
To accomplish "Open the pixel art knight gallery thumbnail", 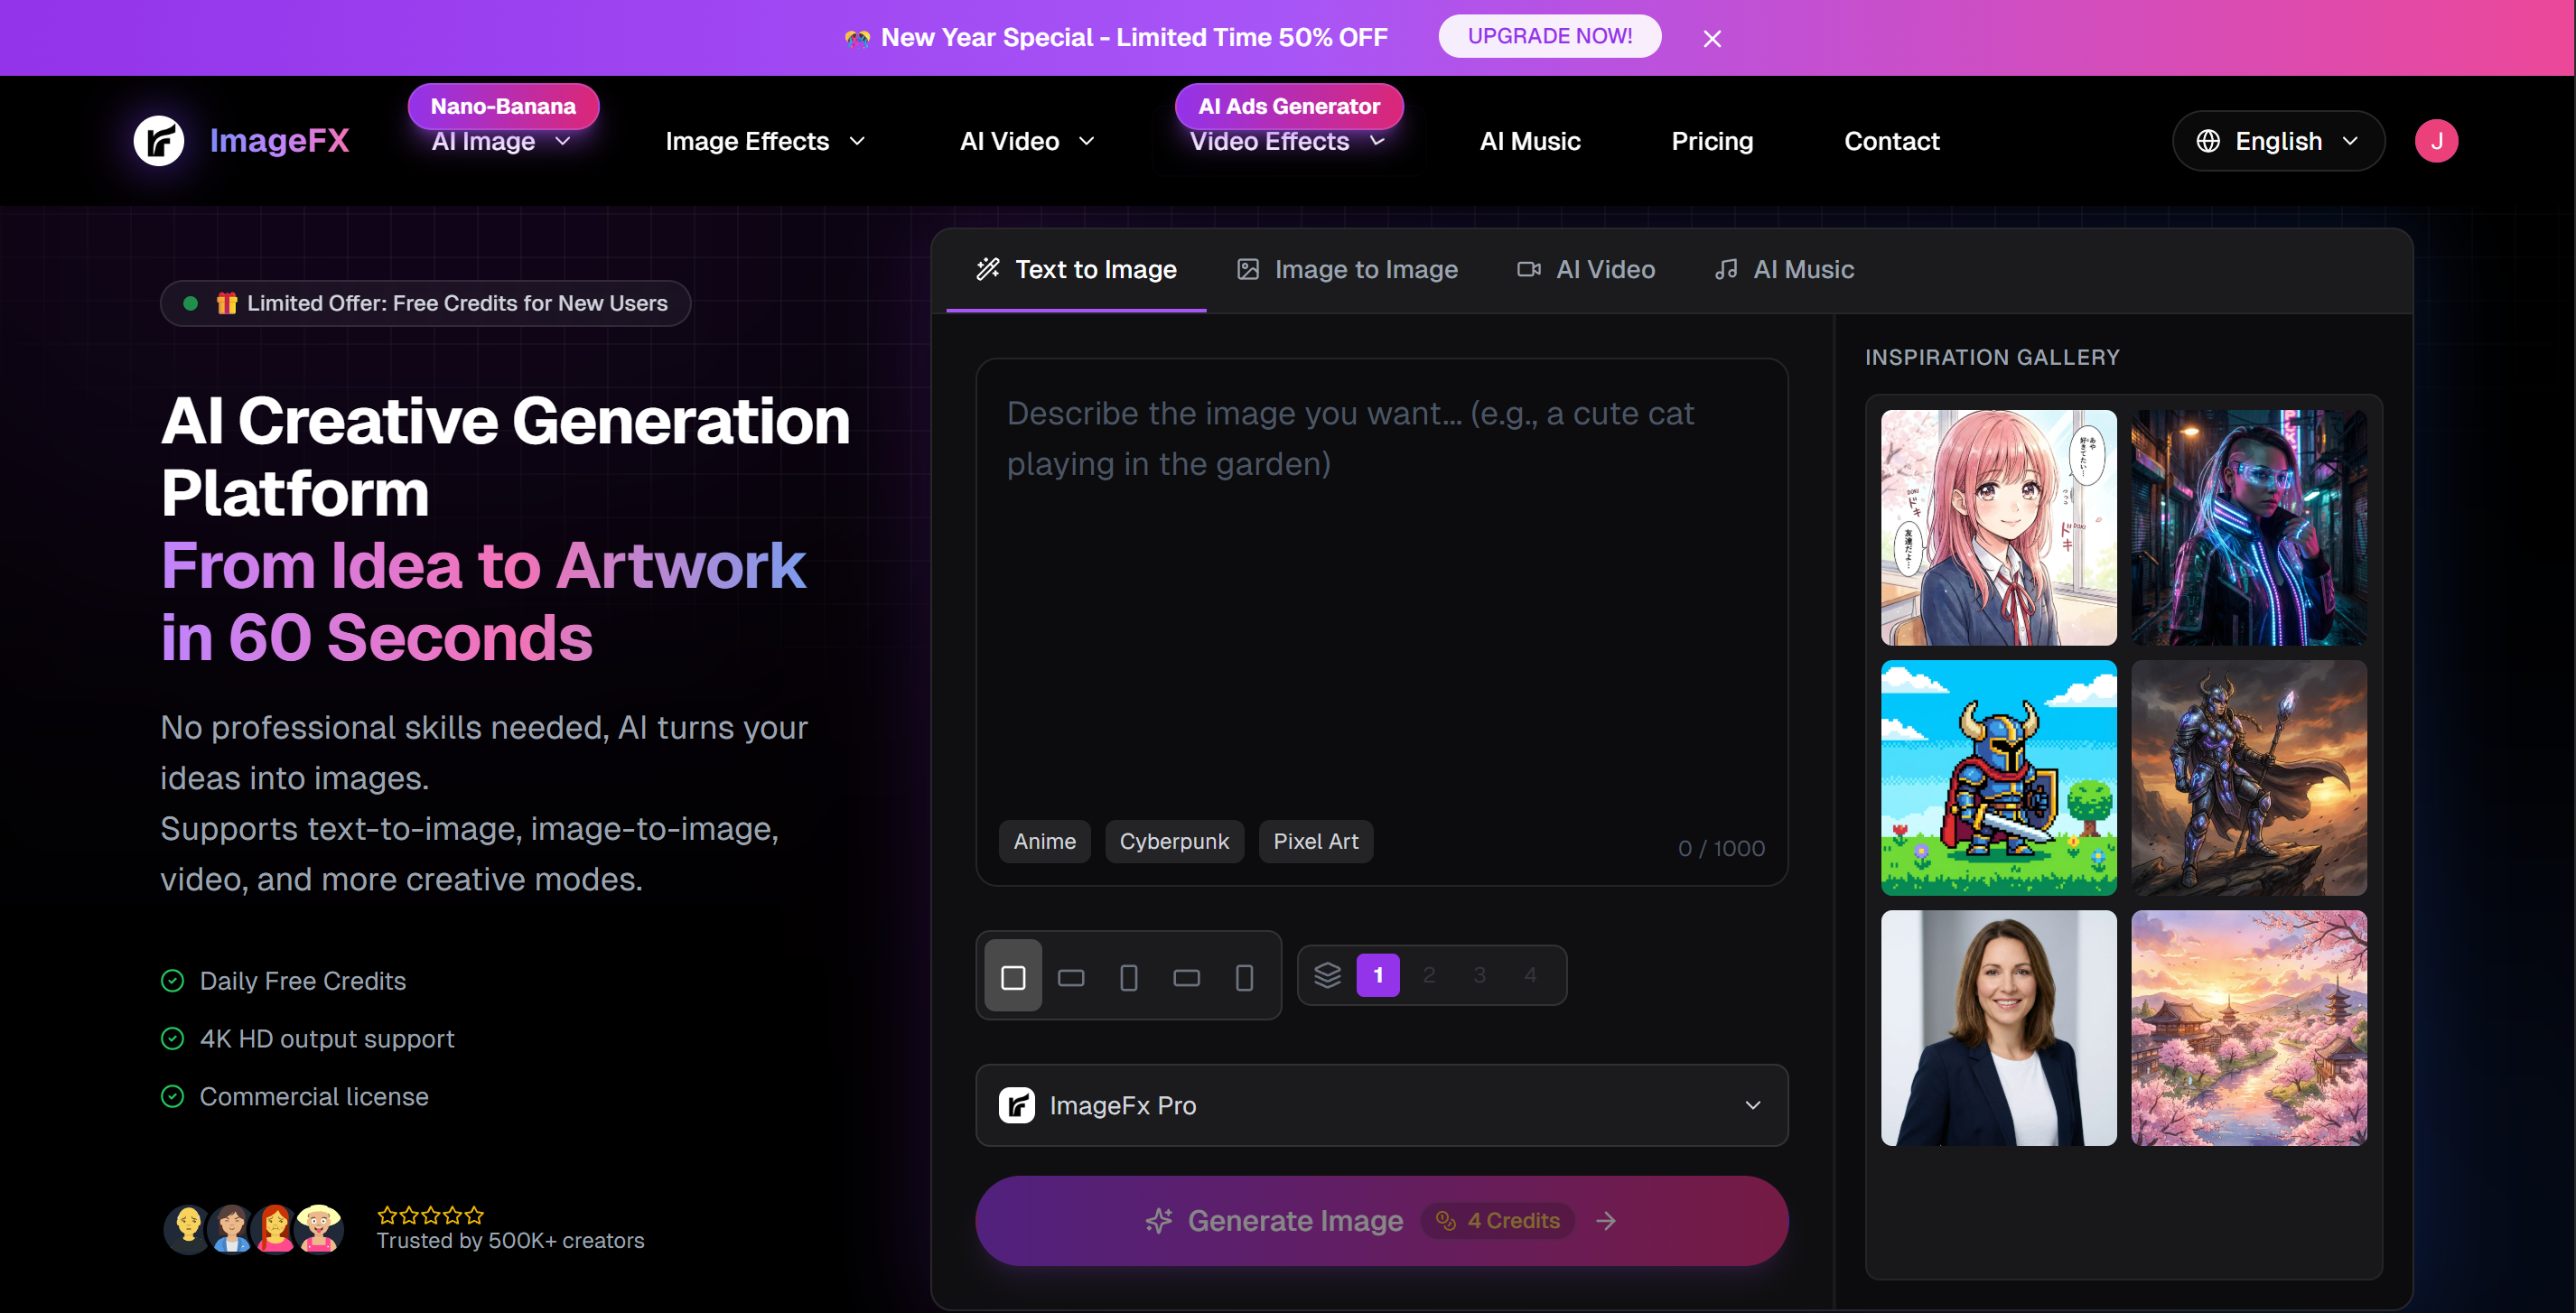I will pos(1997,777).
